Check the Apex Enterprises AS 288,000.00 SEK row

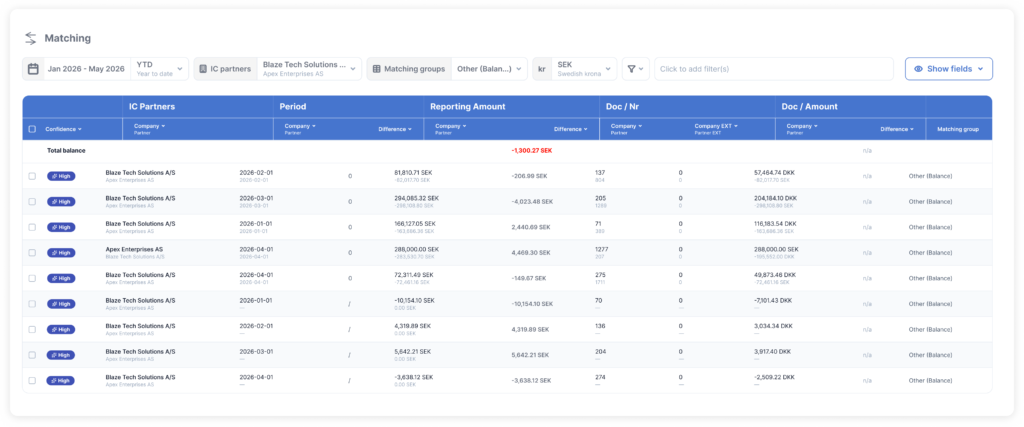click(x=33, y=253)
